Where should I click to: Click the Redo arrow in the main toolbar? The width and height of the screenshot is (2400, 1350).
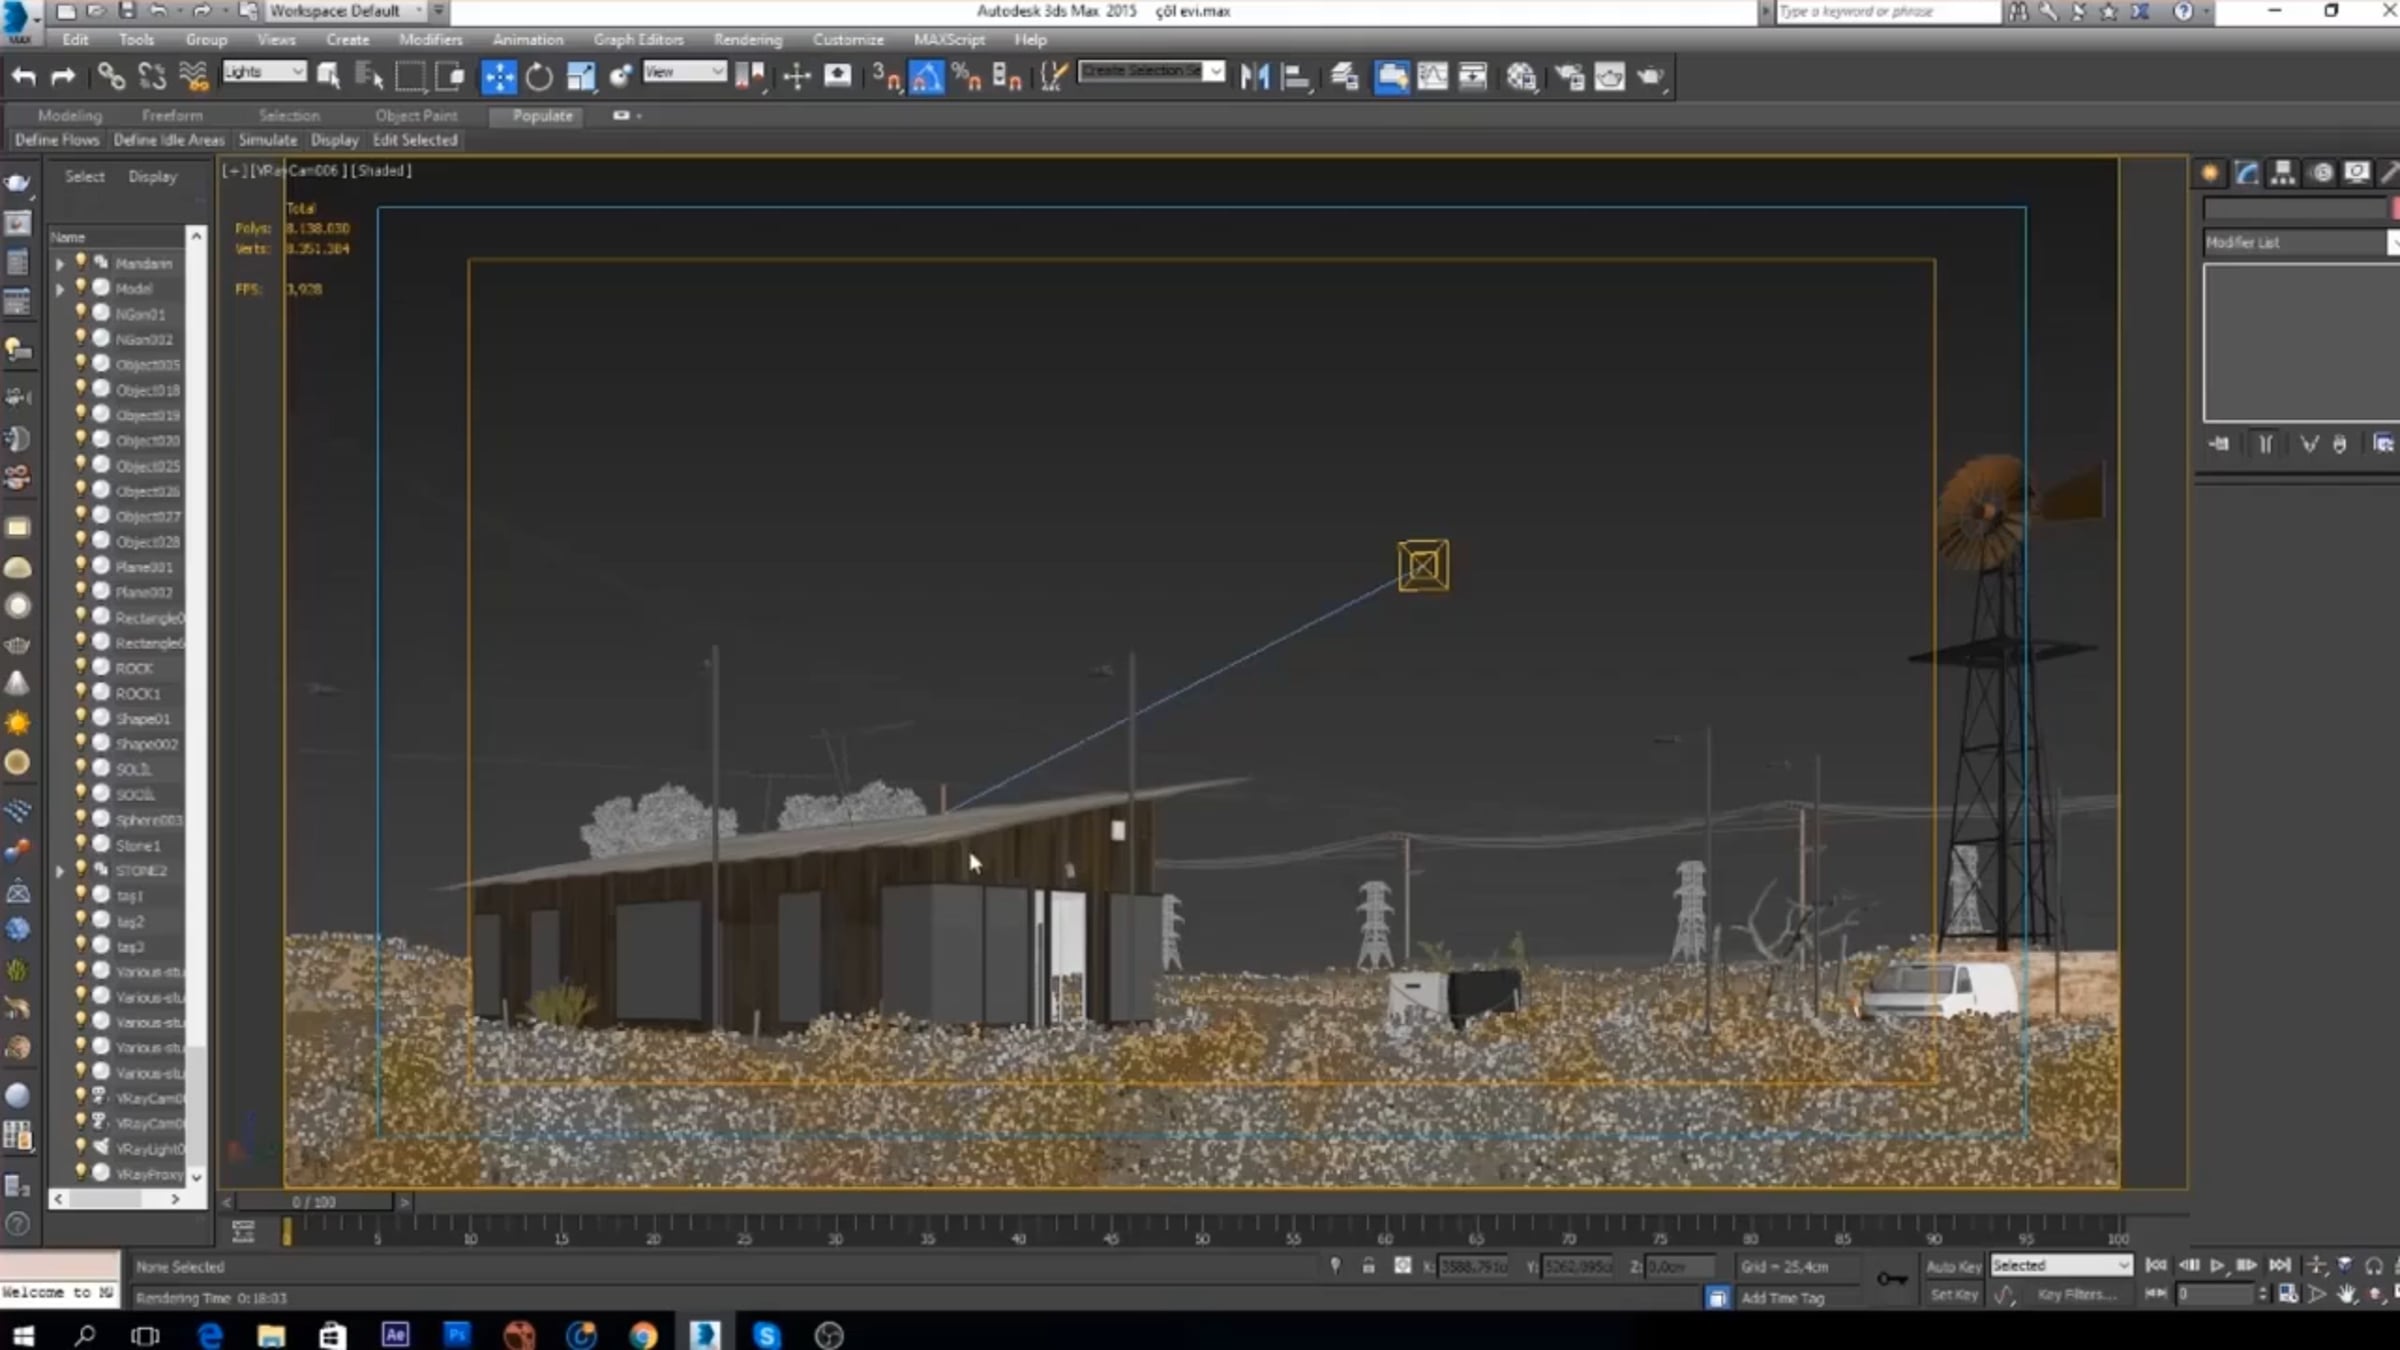pyautogui.click(x=63, y=76)
